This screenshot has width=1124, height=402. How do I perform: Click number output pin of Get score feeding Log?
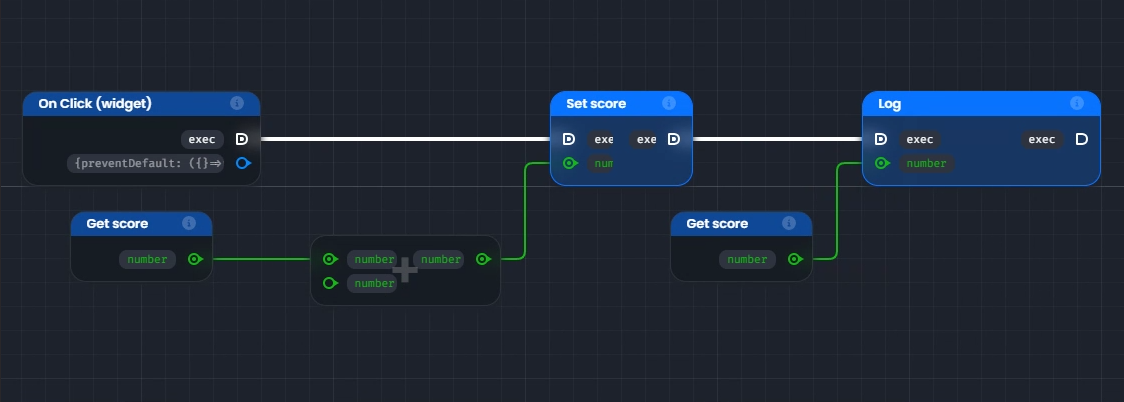click(795, 259)
